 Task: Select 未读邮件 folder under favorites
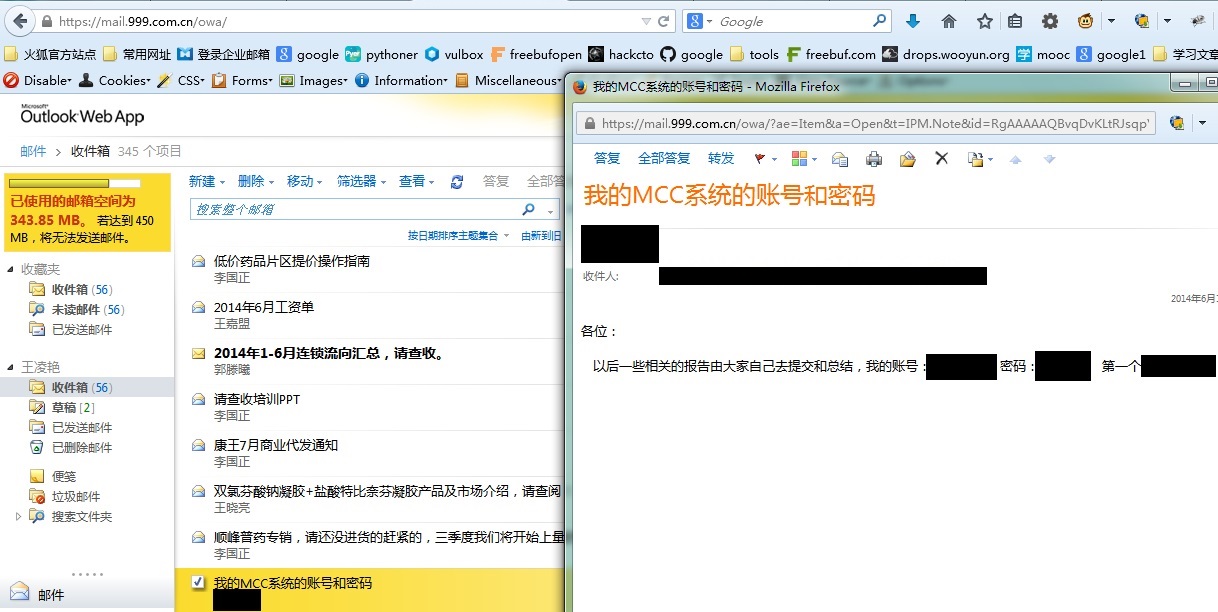(77, 310)
